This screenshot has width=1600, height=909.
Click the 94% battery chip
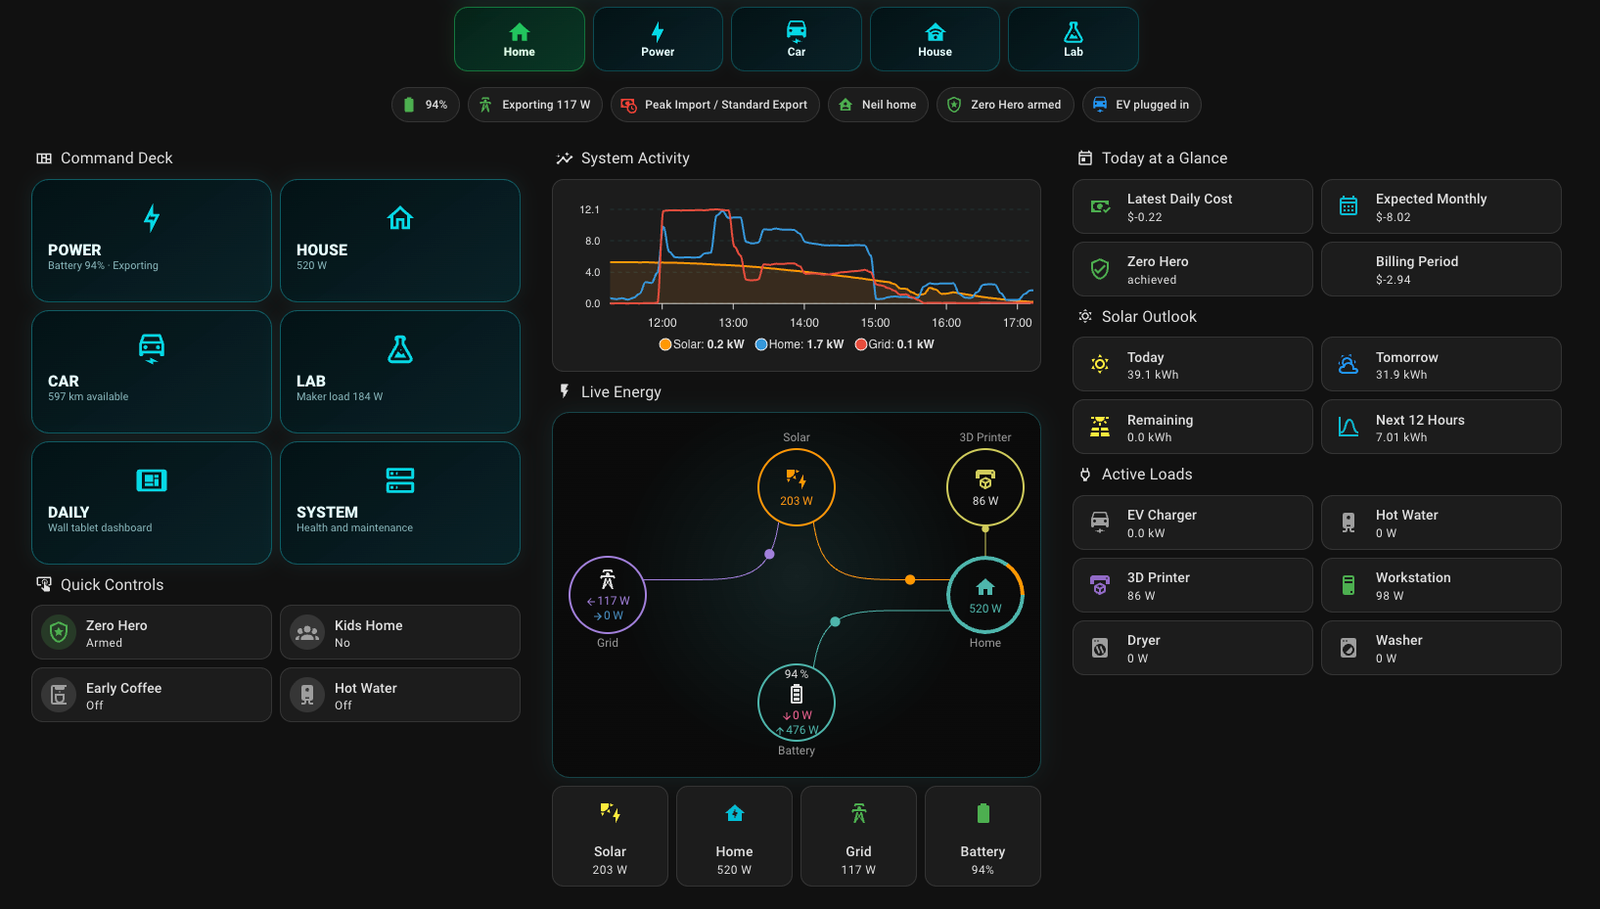[425, 104]
